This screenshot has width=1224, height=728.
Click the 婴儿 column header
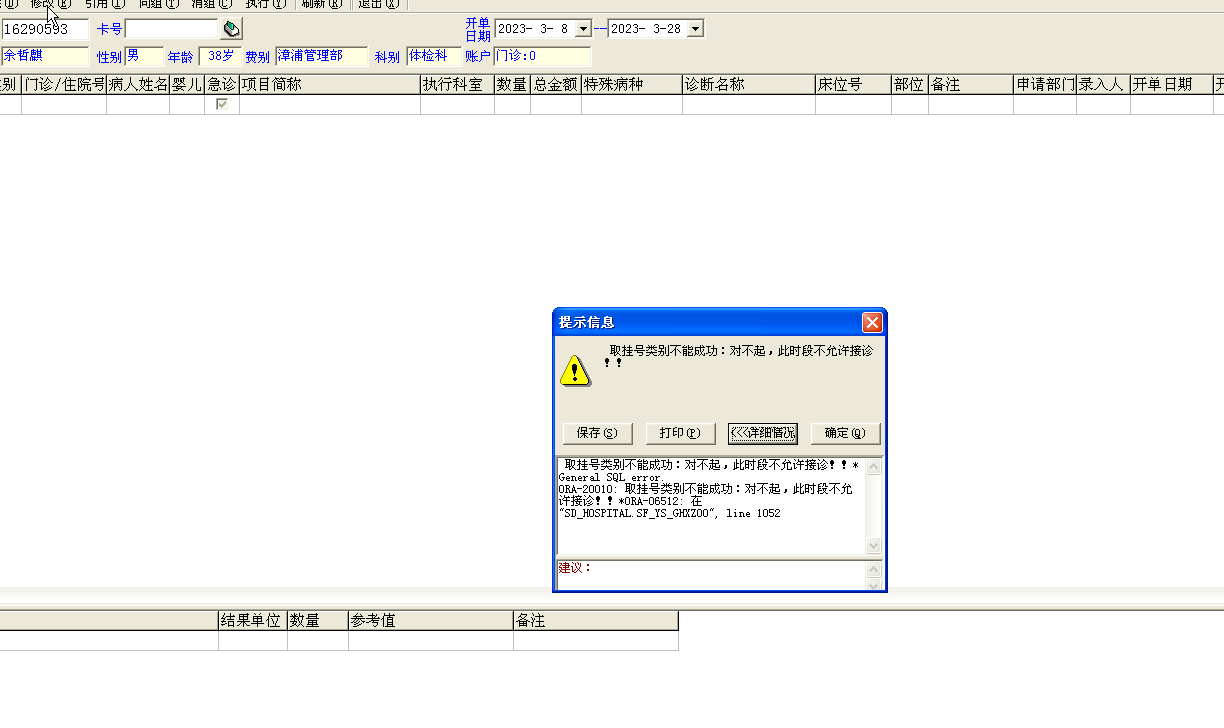[x=187, y=85]
